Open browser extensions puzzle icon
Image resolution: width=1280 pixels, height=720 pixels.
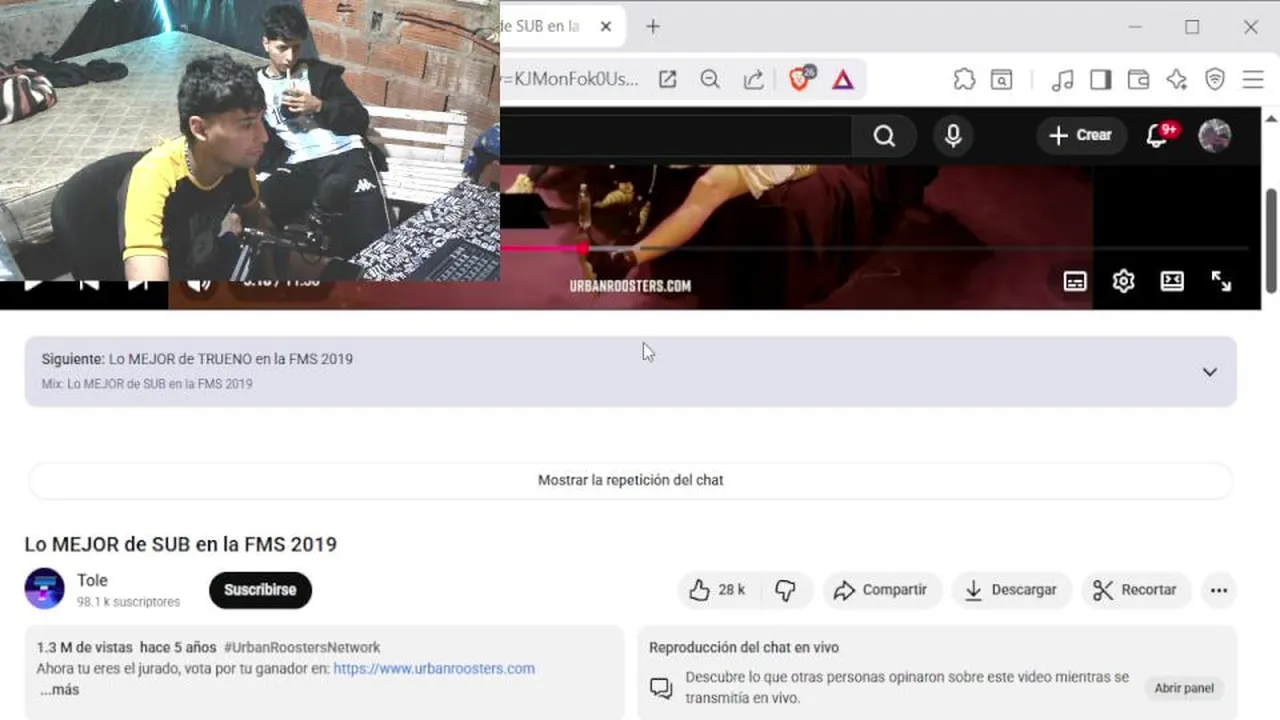[x=964, y=79]
